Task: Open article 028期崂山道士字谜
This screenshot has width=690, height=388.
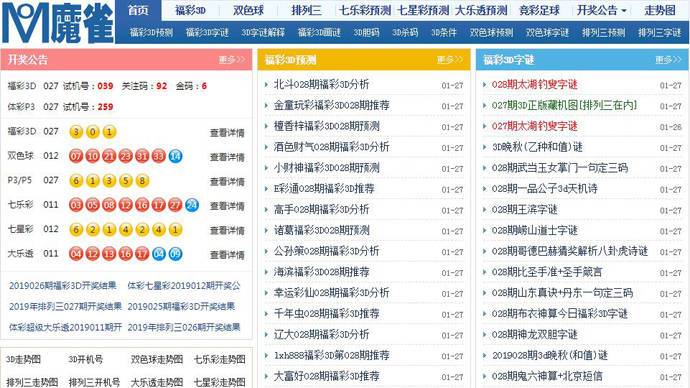Action: [x=534, y=230]
